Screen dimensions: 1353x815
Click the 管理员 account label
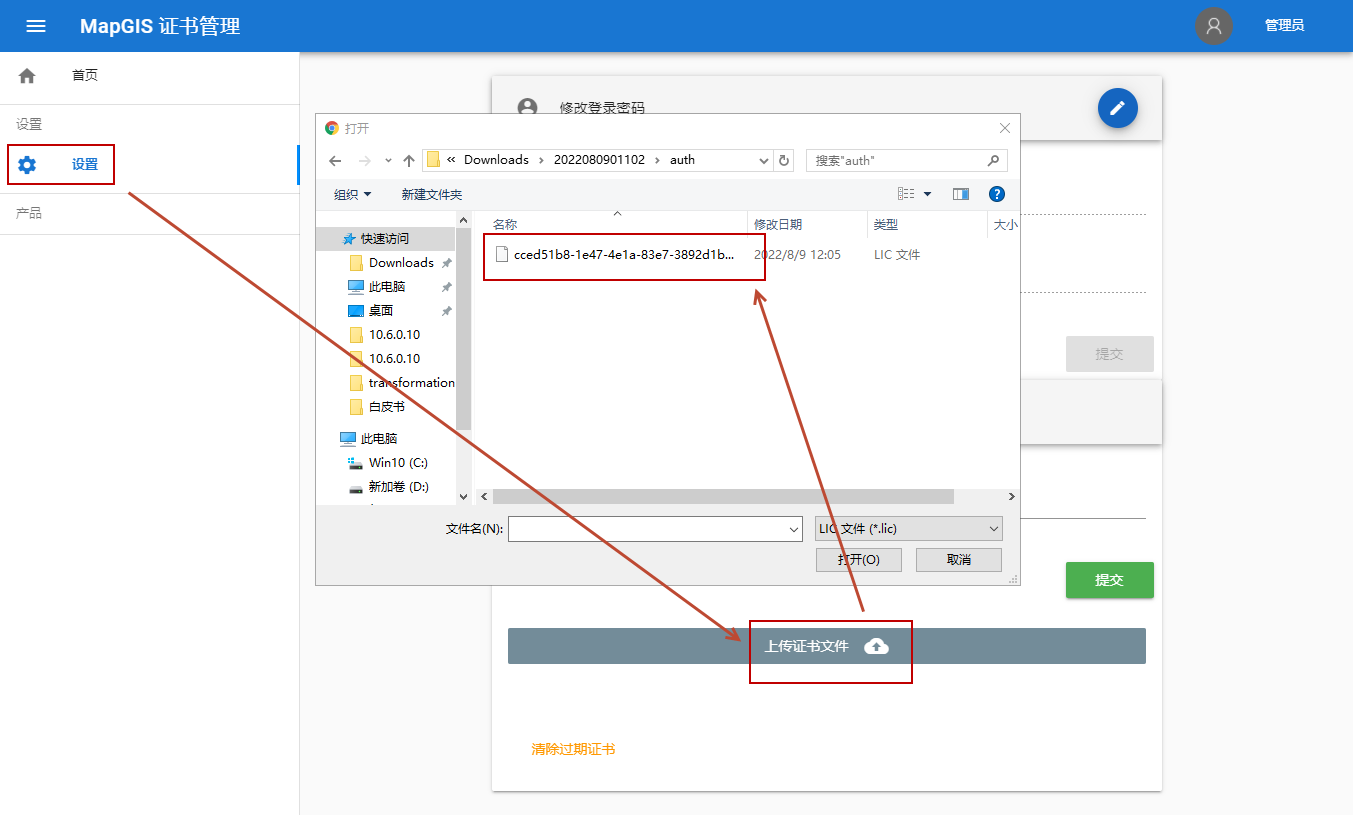click(1284, 26)
